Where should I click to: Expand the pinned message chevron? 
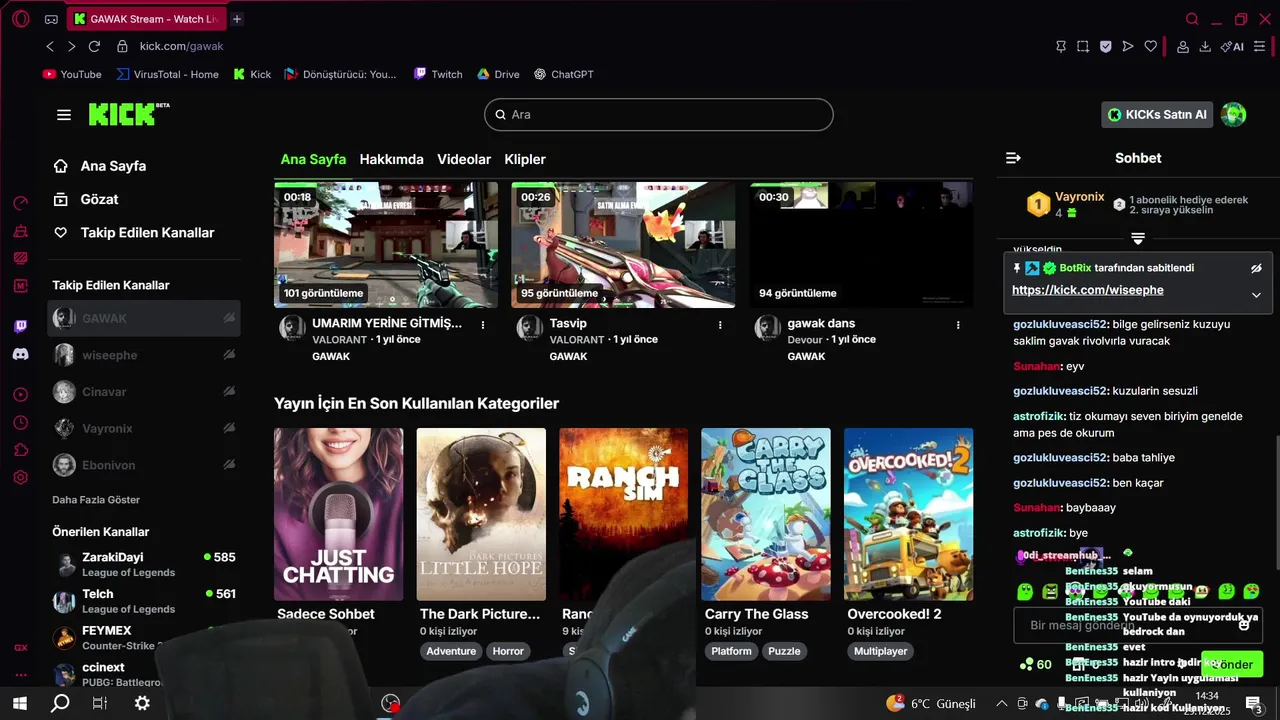(1256, 295)
